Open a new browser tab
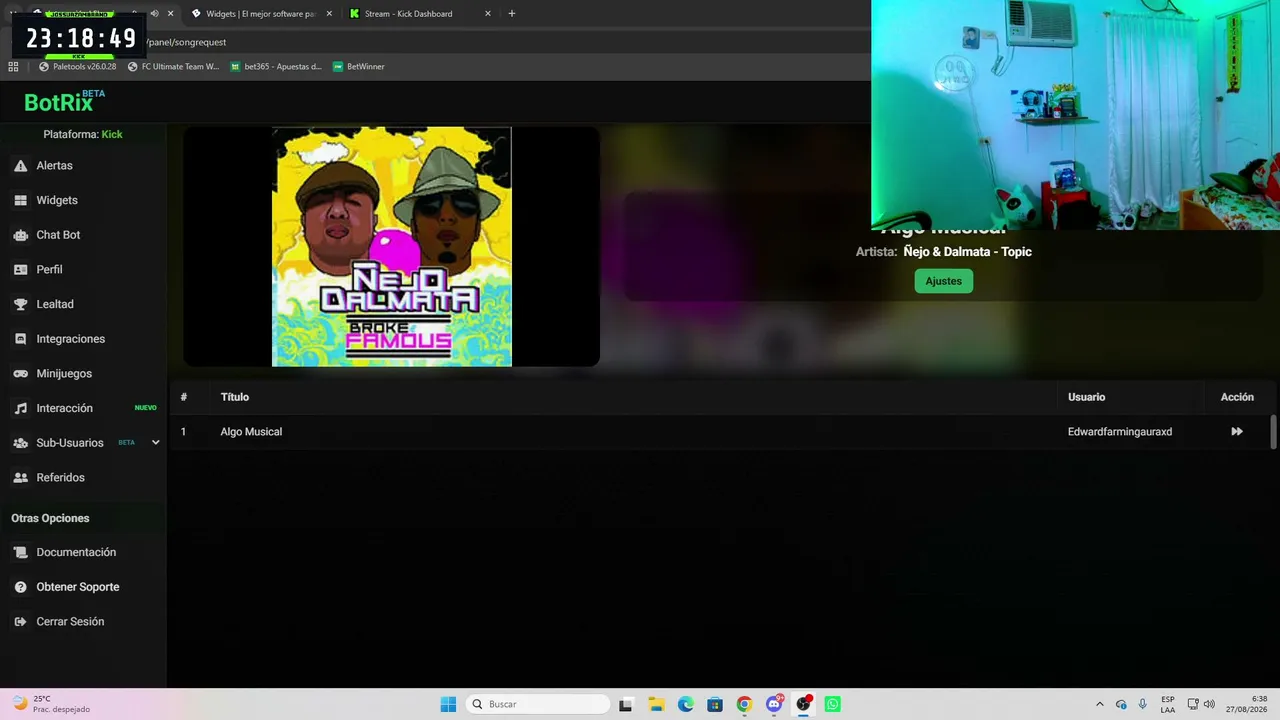Image resolution: width=1280 pixels, height=720 pixels. point(512,14)
